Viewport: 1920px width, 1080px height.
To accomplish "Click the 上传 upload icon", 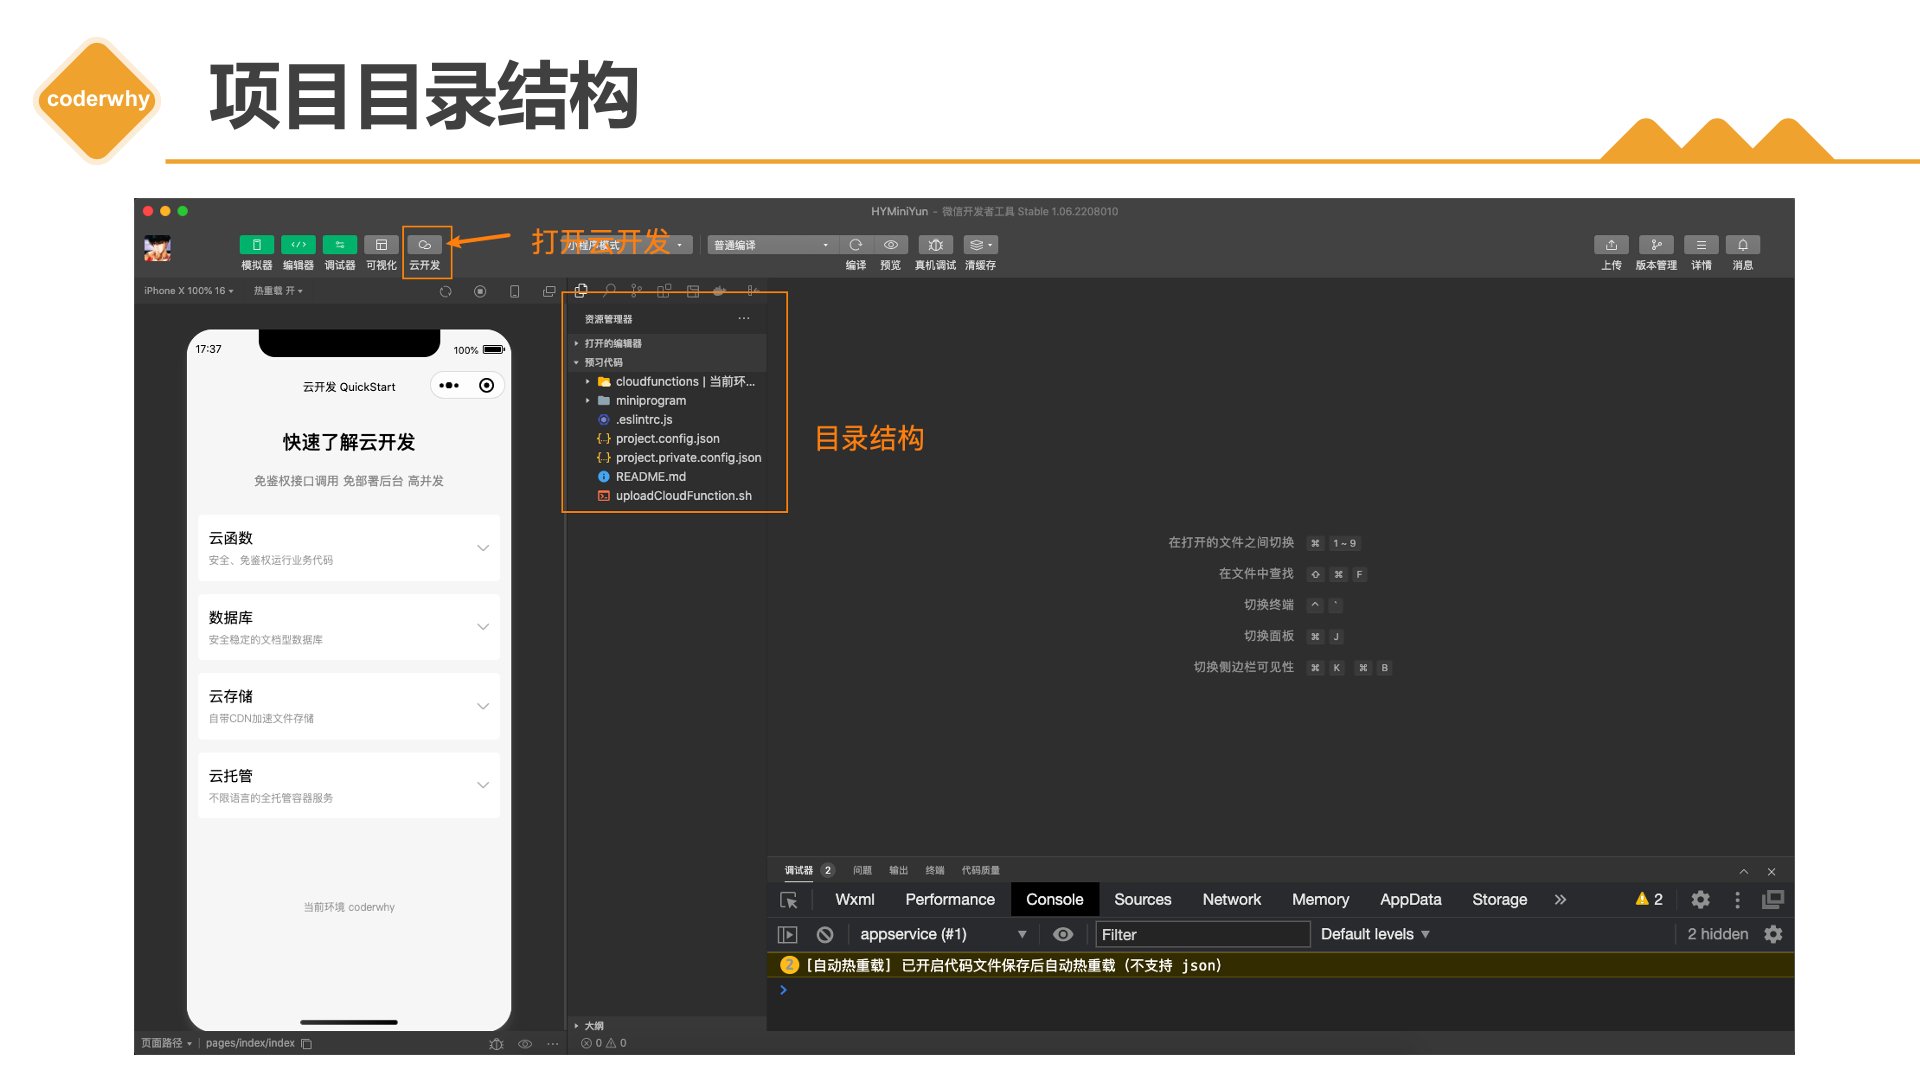I will (x=1611, y=245).
